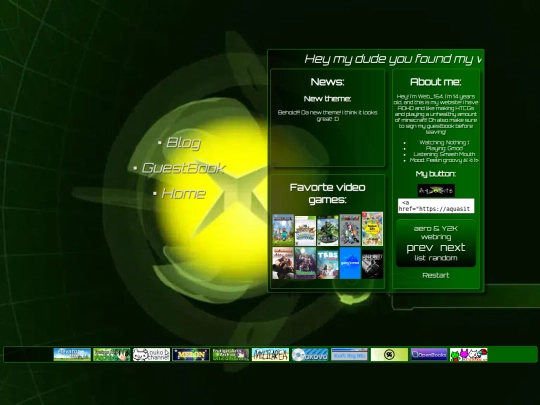Click the light-blue handwritten-text badge in bottom bar
The image size is (540, 405).
(270, 354)
